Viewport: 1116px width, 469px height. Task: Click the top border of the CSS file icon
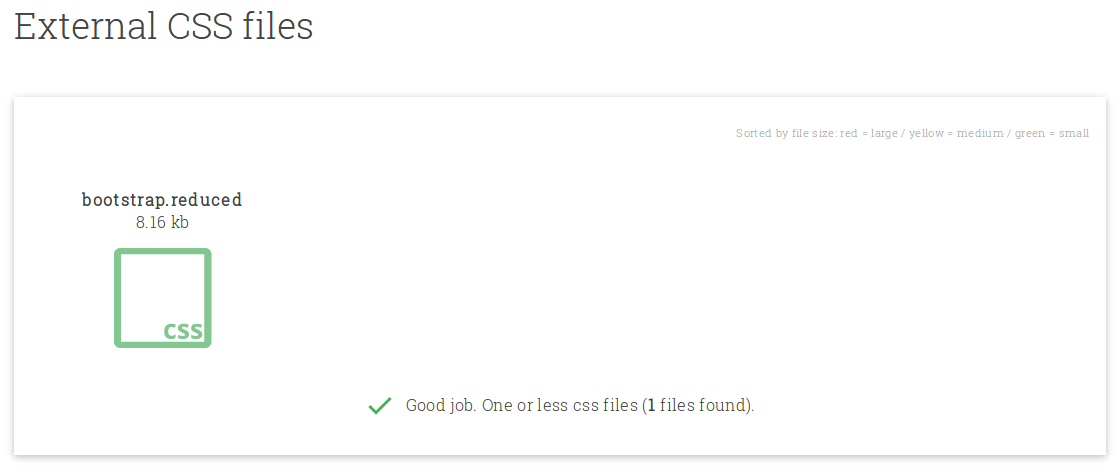click(x=163, y=252)
